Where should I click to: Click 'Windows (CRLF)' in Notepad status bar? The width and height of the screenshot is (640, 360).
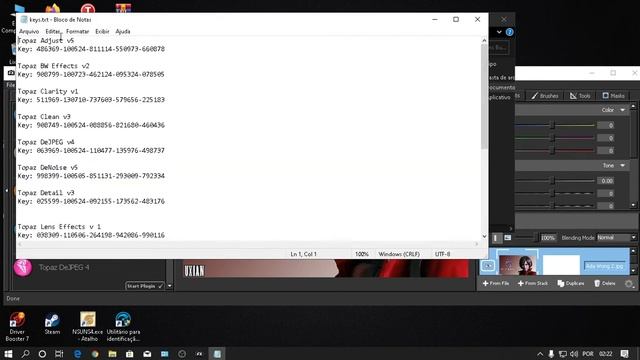tap(399, 254)
